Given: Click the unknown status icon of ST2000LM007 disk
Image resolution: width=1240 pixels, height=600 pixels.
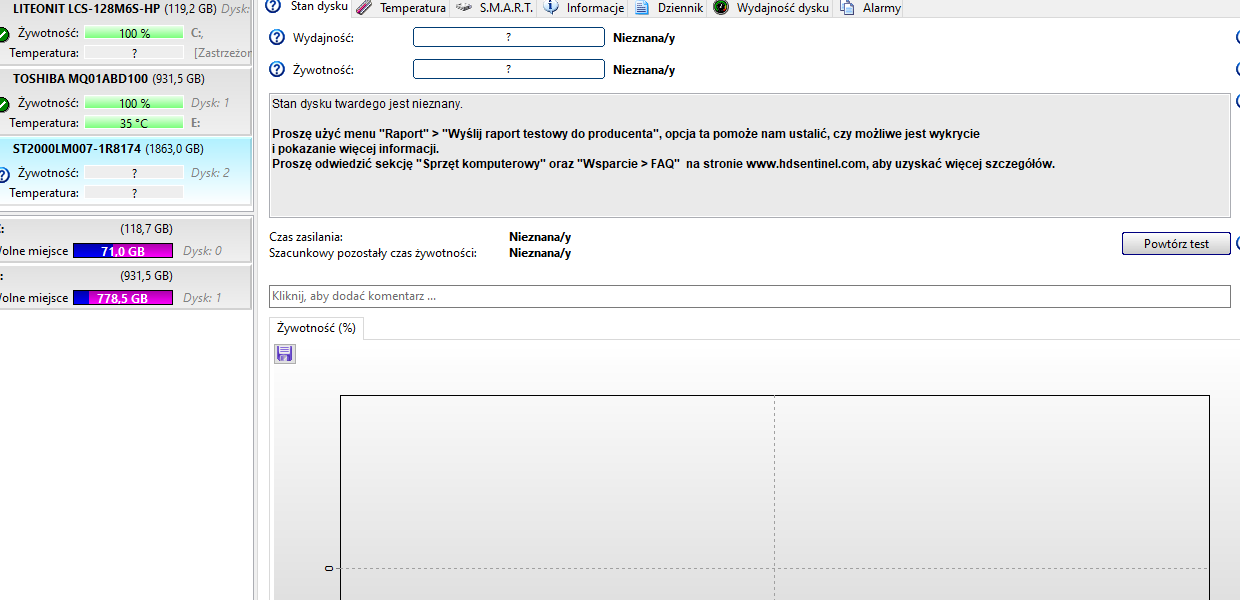Looking at the screenshot, I should 4,174.
